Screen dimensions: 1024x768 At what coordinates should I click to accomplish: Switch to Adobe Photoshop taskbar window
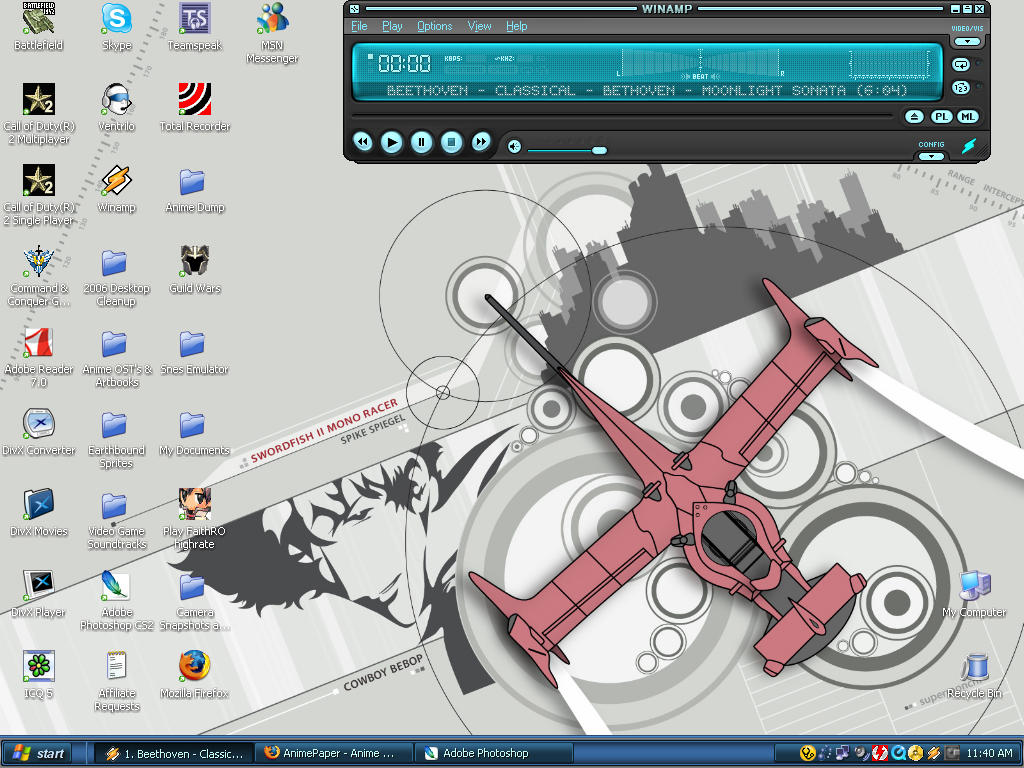click(494, 754)
